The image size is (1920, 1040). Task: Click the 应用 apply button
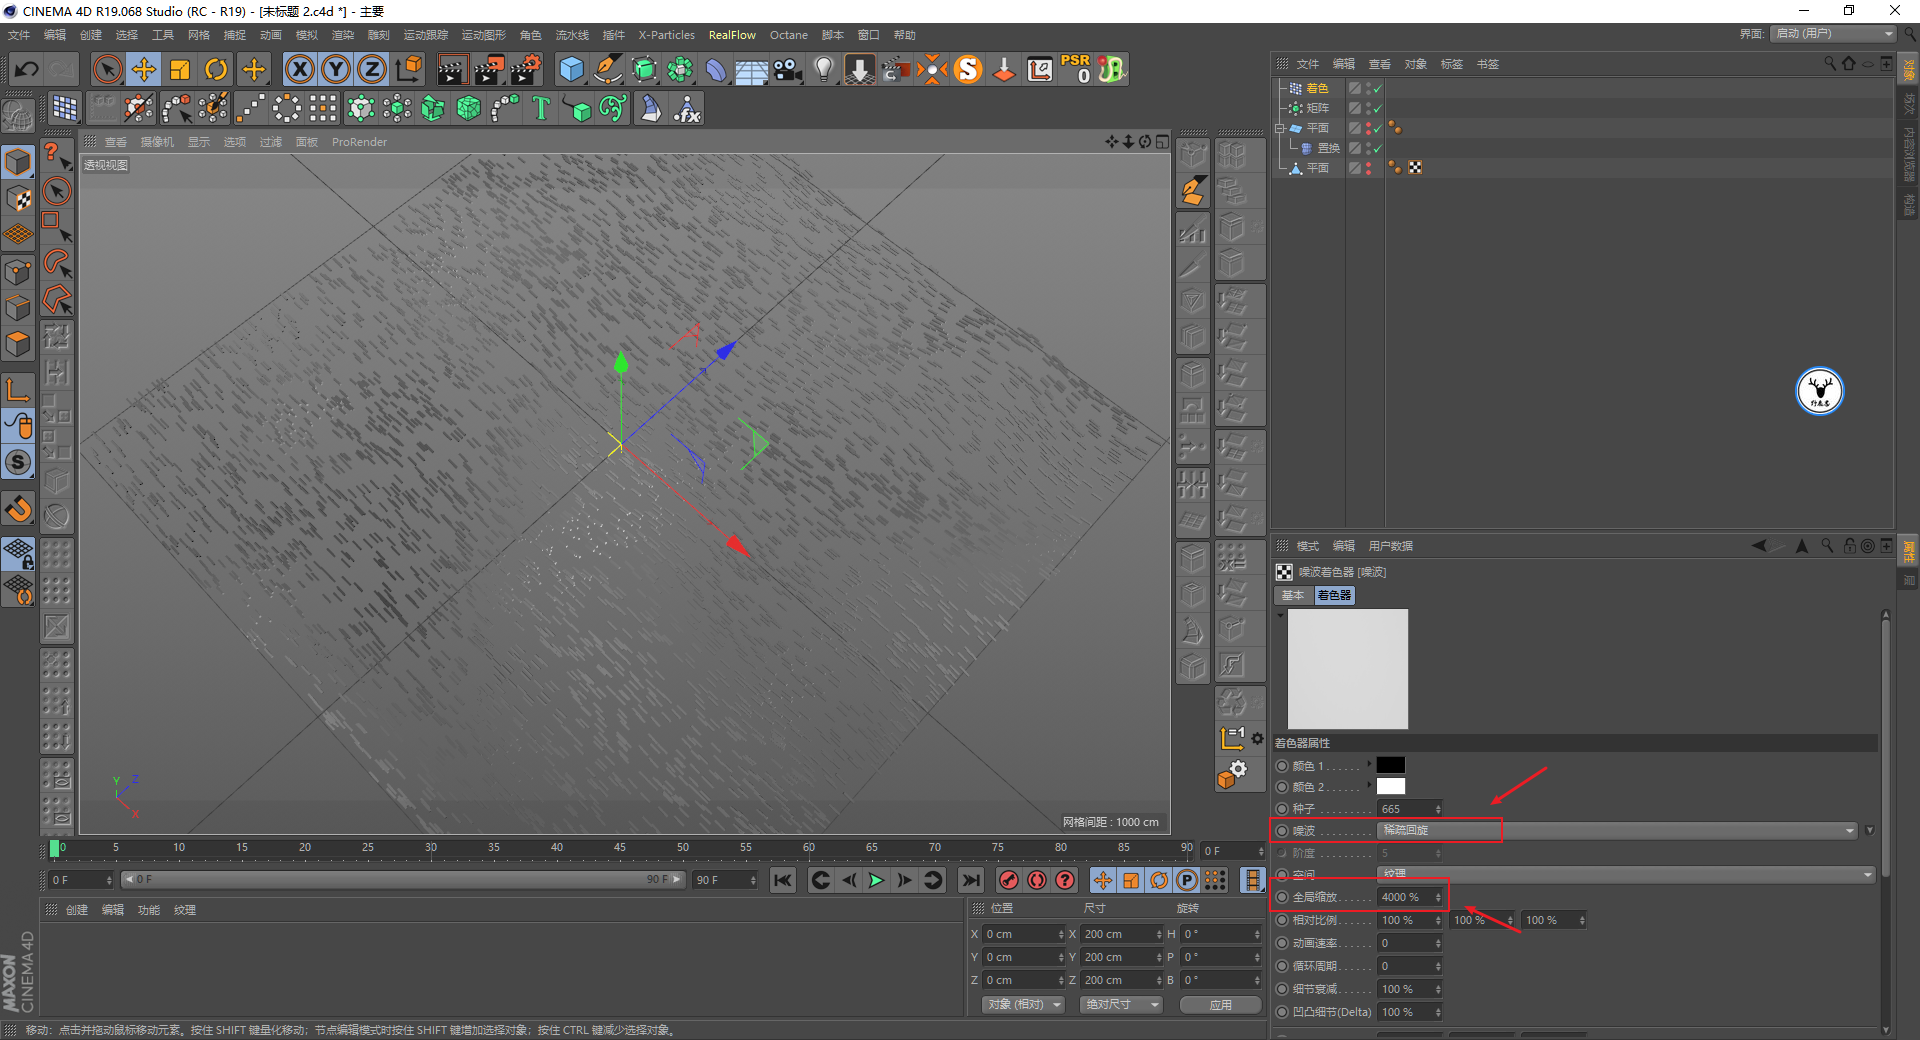coord(1220,1004)
